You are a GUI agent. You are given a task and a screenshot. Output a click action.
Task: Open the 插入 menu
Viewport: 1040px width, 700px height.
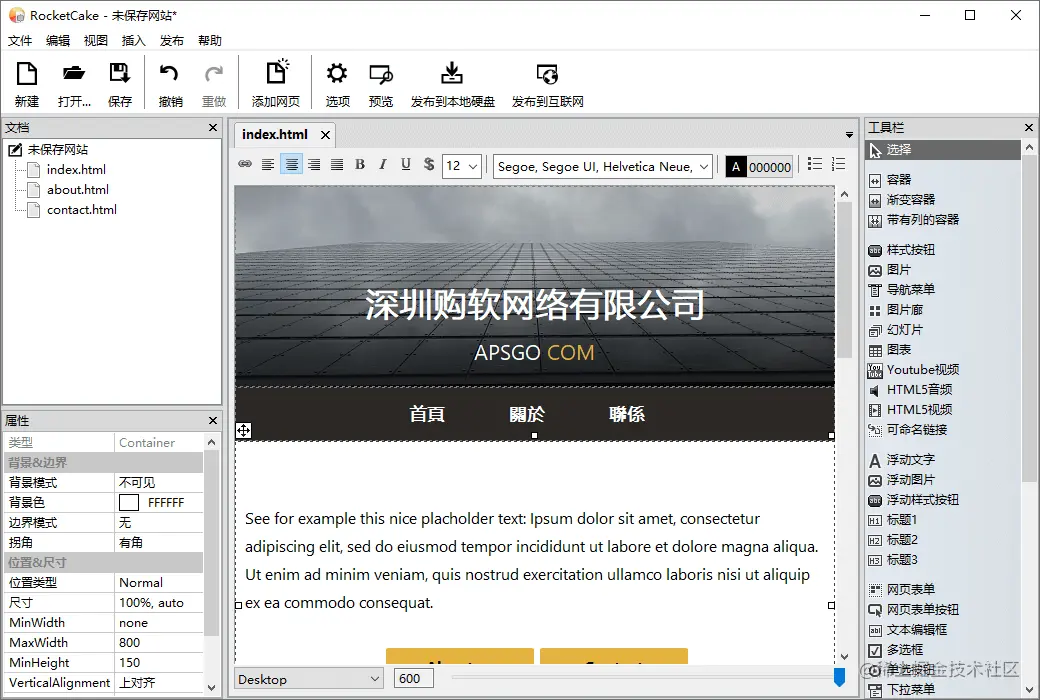click(x=133, y=40)
